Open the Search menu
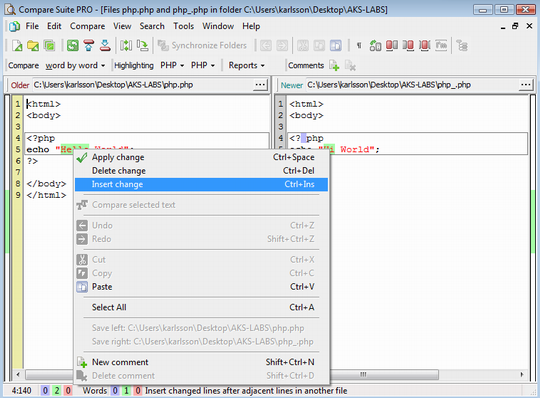This screenshot has width=540, height=398. (152, 26)
